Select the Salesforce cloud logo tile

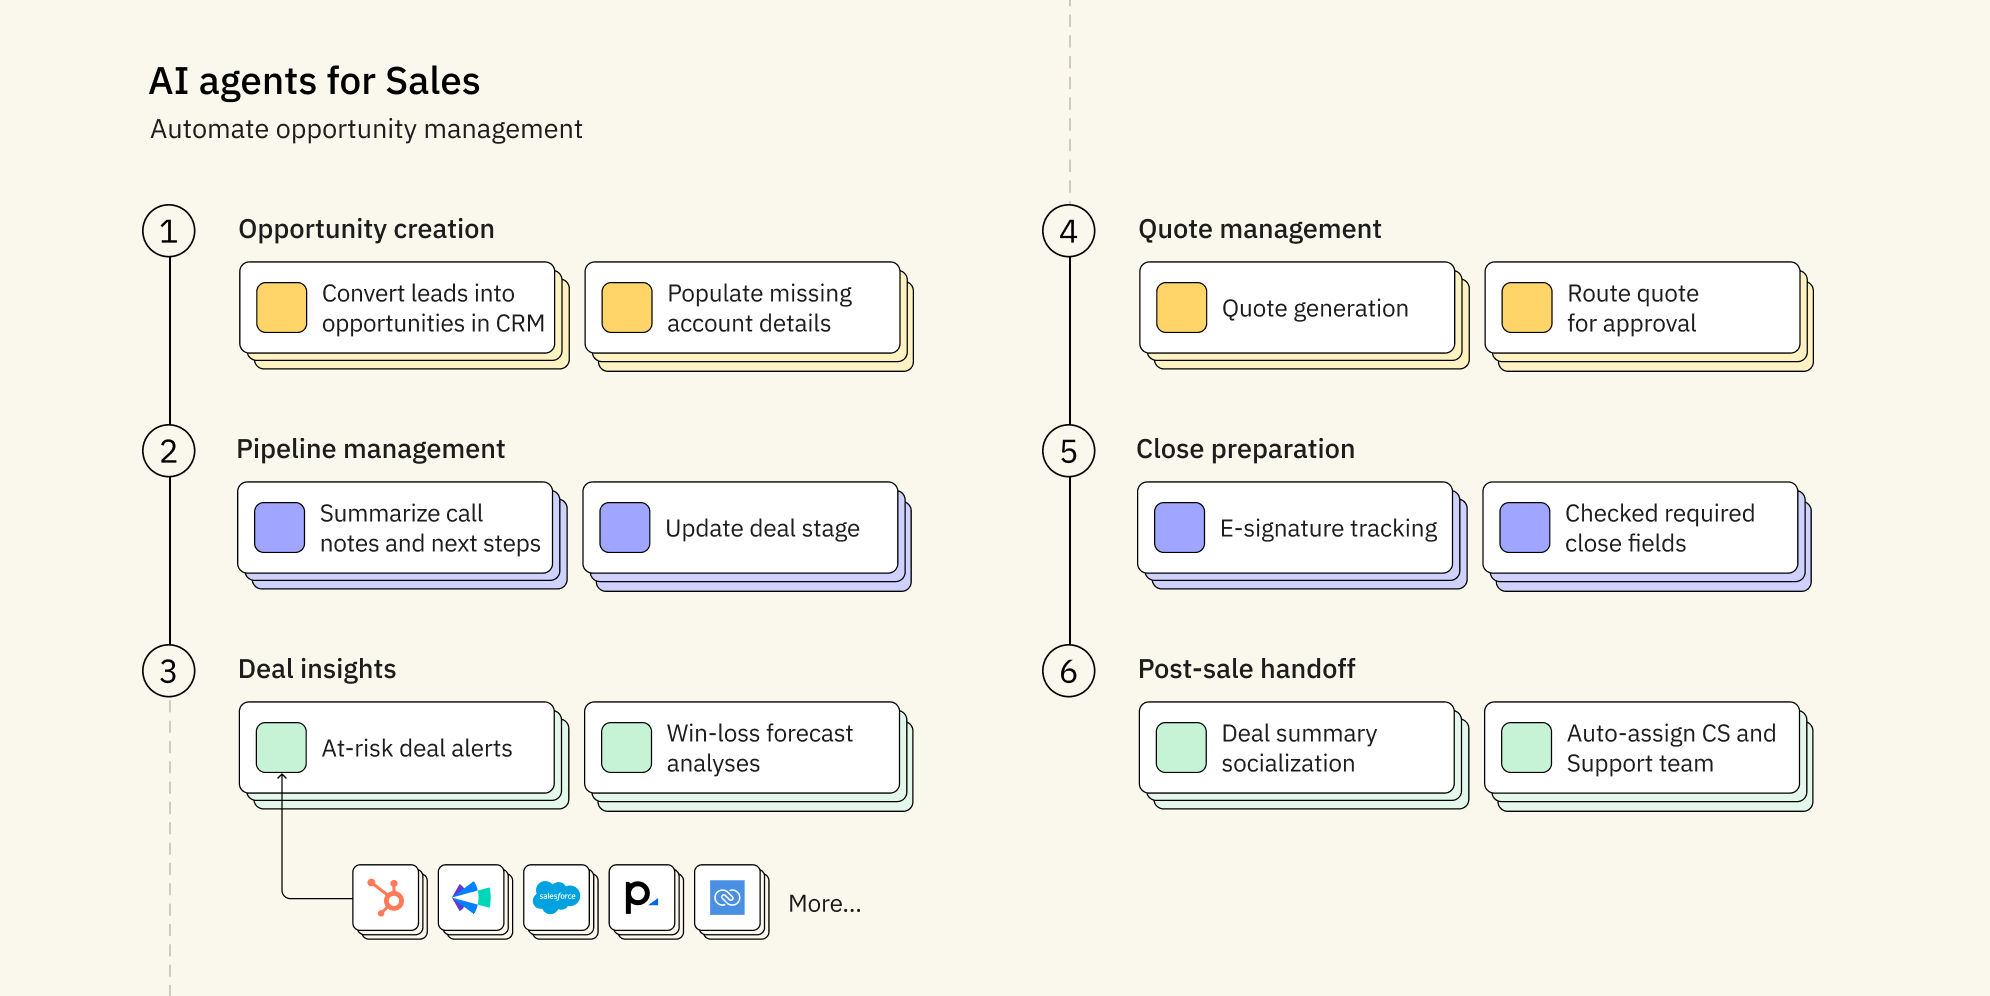(557, 897)
